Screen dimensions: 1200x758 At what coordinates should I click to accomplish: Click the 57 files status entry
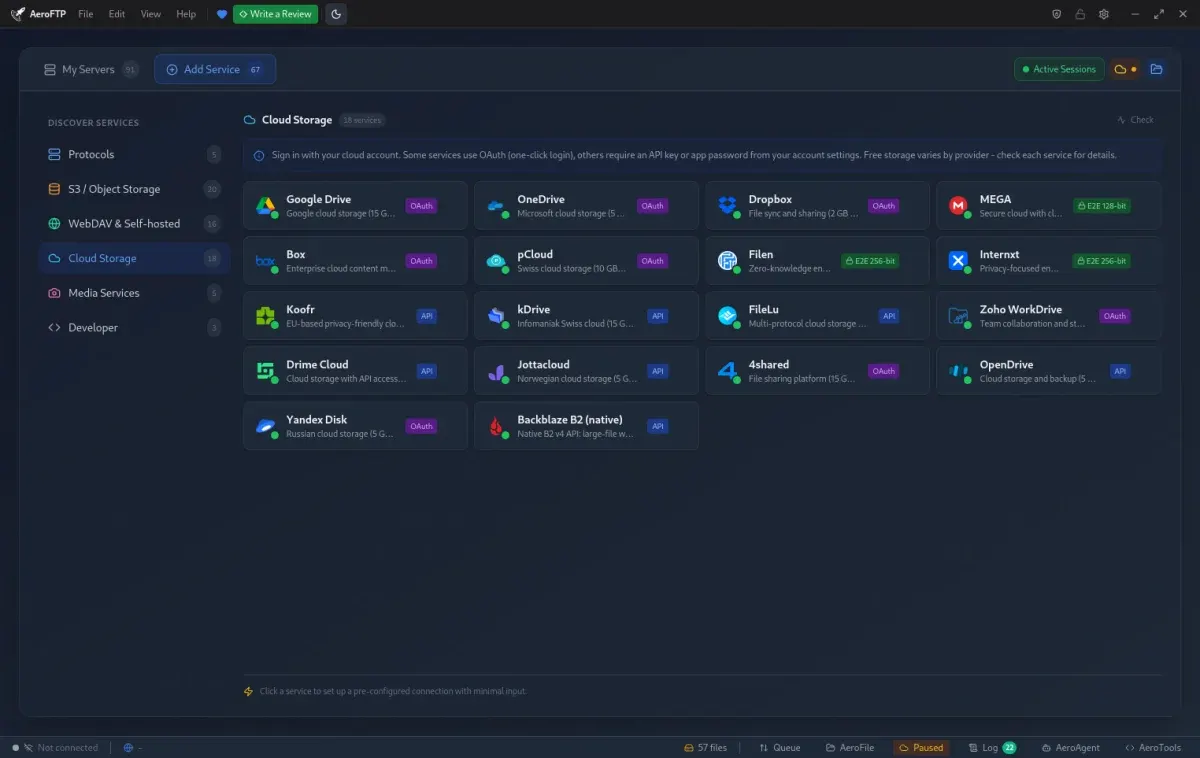click(x=705, y=748)
